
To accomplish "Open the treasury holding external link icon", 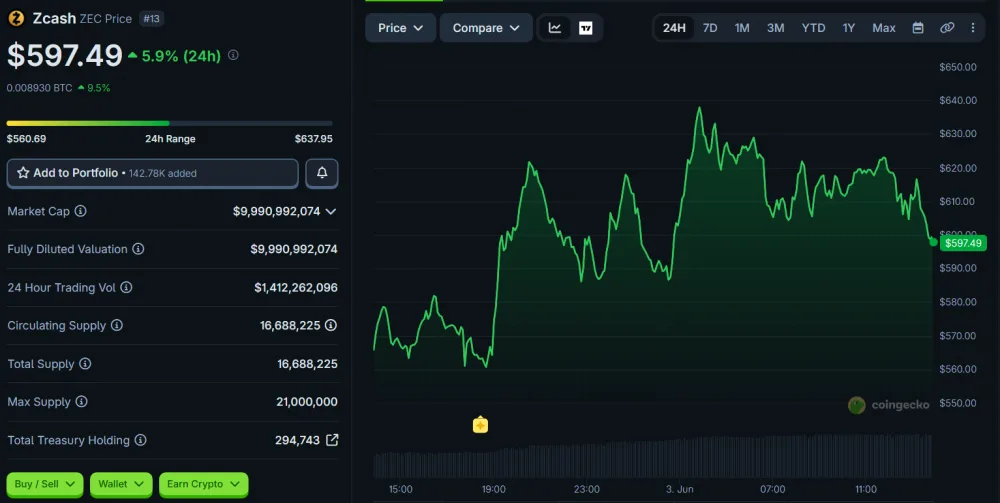I will 332,440.
